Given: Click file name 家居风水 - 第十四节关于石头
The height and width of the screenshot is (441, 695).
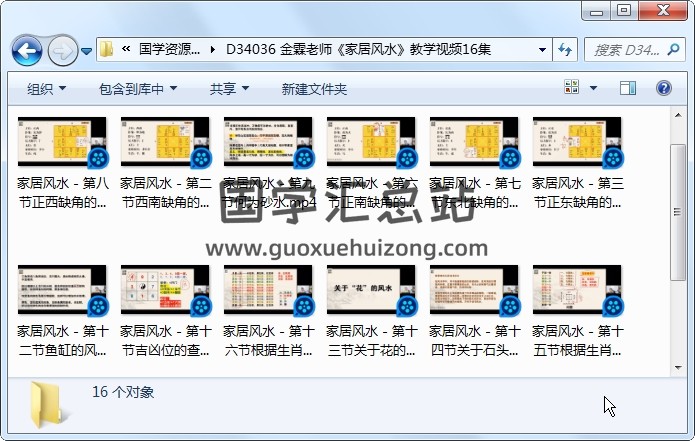Looking at the screenshot, I should pos(474,341).
